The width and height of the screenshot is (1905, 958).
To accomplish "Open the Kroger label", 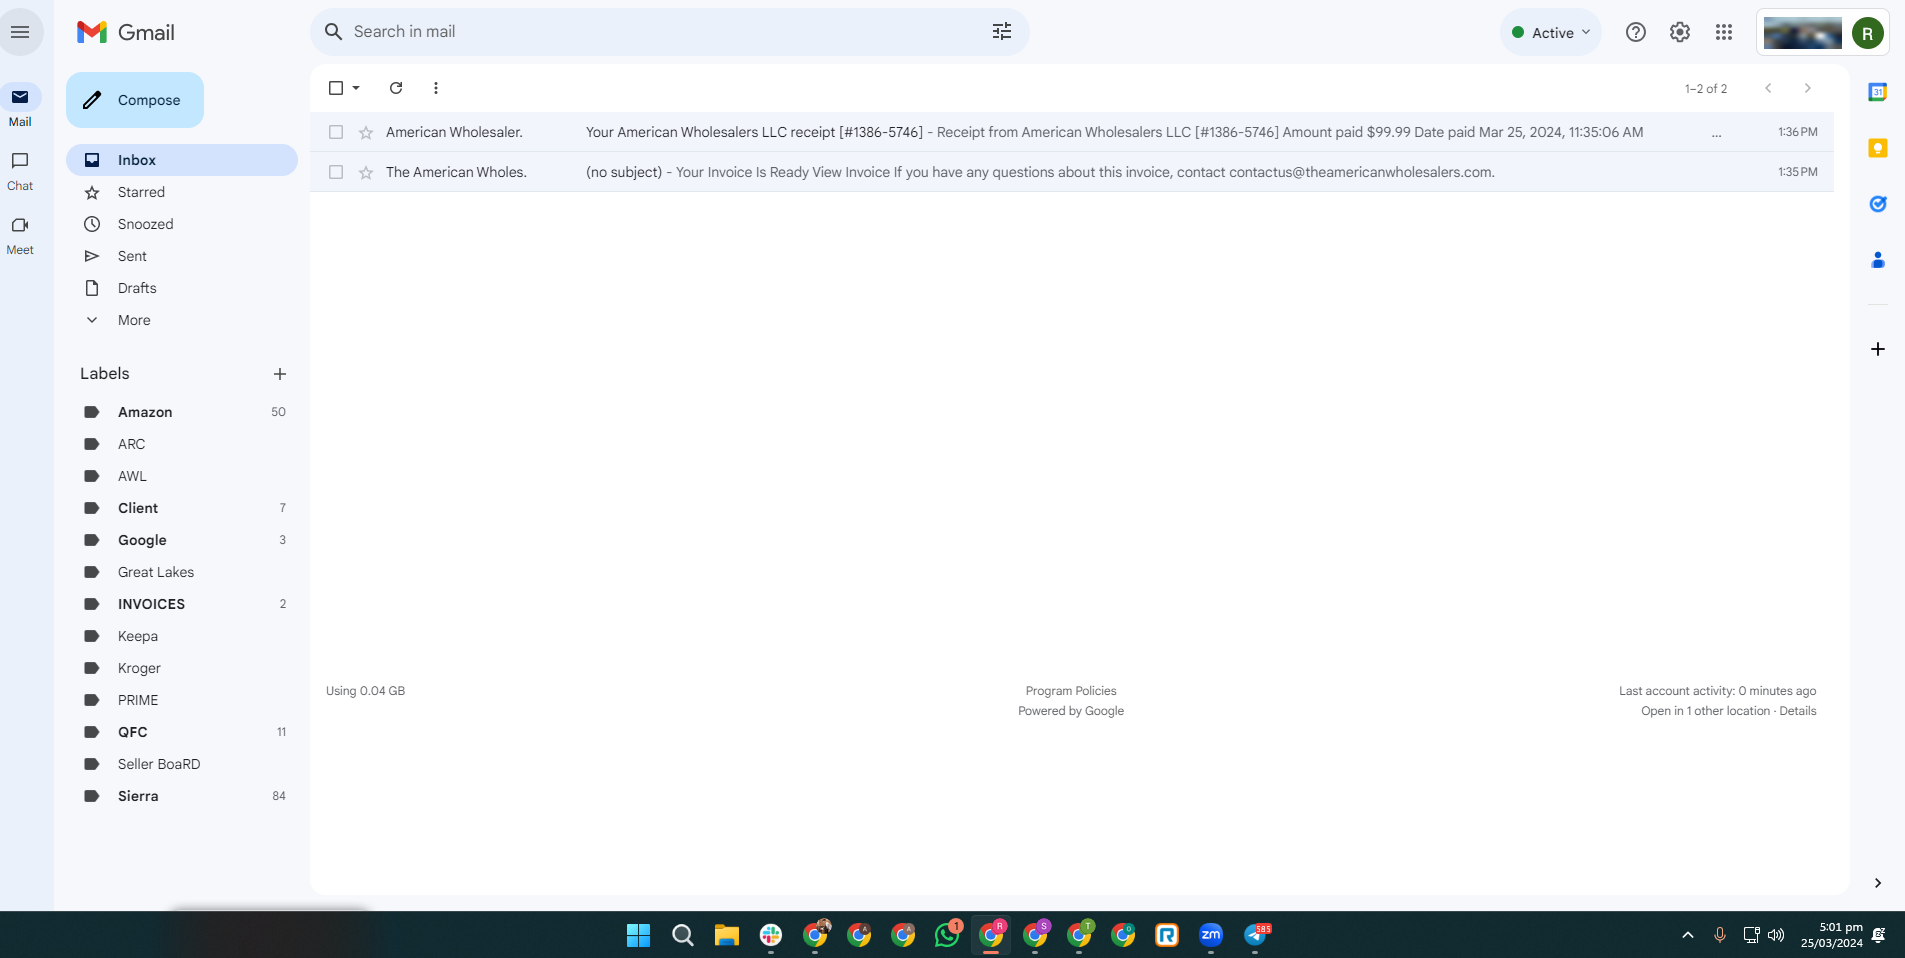I will [182, 668].
